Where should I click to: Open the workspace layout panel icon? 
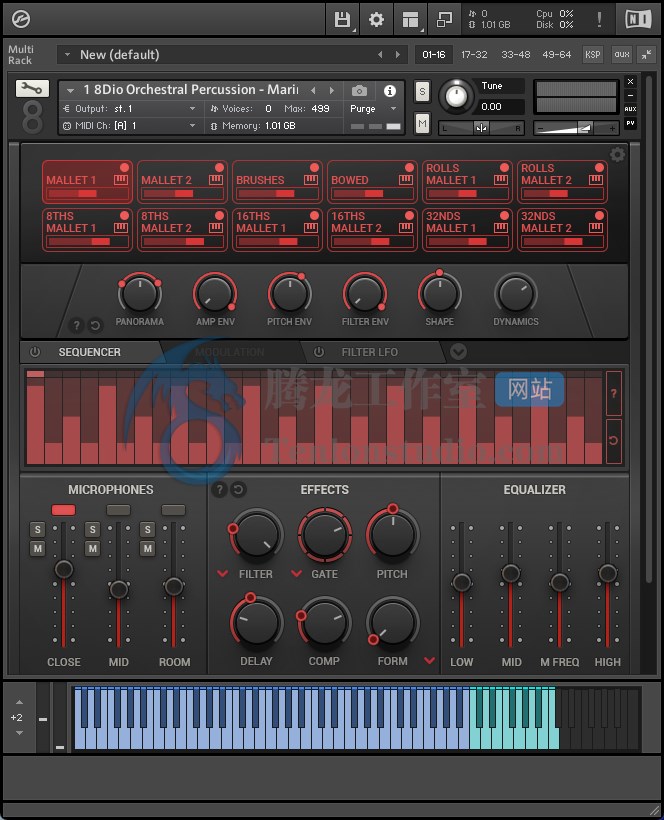pos(410,19)
